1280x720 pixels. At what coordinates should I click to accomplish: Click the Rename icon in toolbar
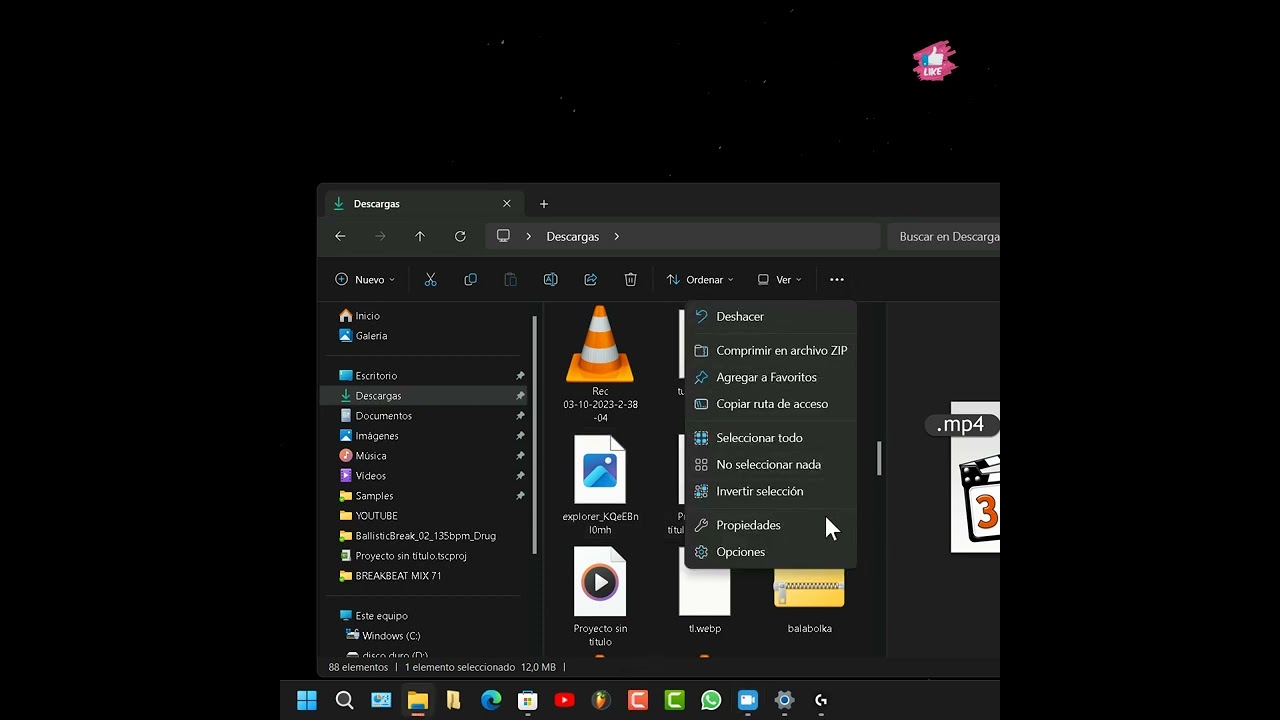(x=550, y=280)
